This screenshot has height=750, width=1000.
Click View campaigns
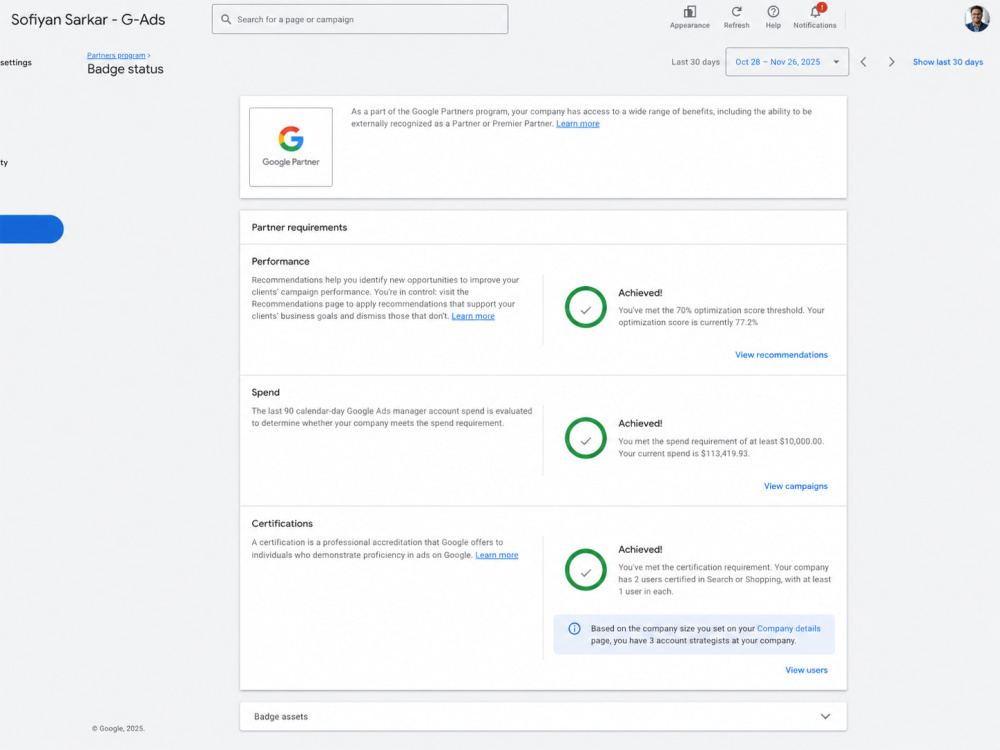[795, 486]
